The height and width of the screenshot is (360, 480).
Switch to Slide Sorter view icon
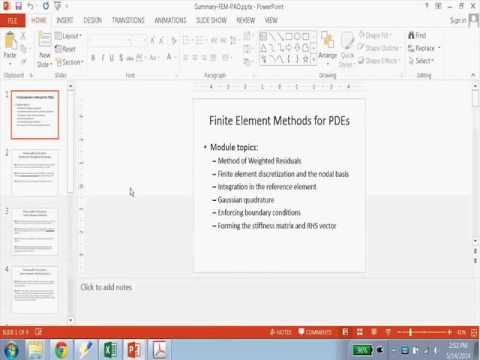360,332
